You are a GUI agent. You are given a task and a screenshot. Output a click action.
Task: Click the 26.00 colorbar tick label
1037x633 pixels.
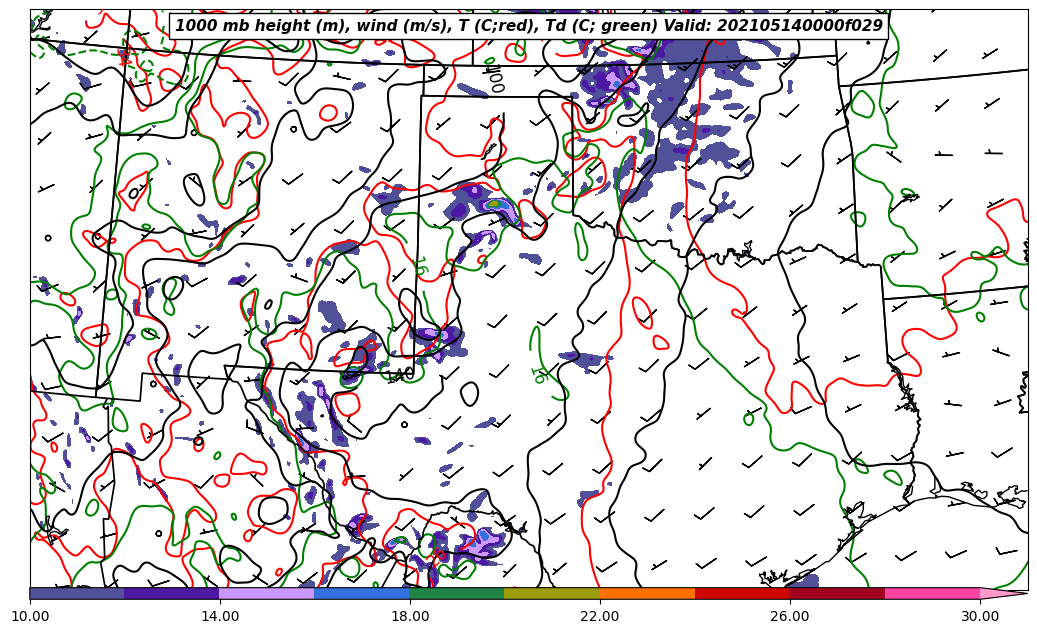pos(790,616)
